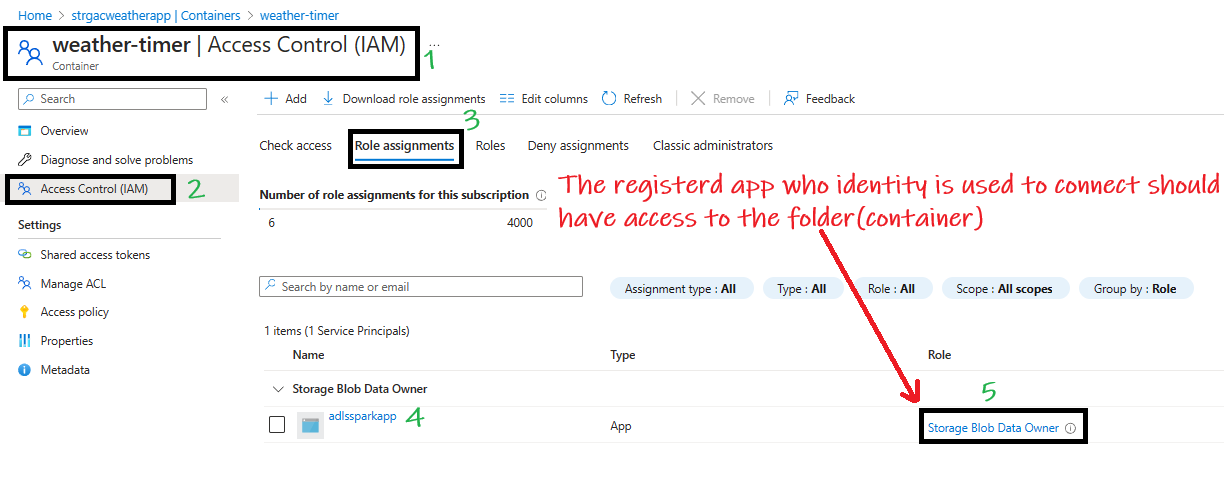Open the ellipsis more options menu
The height and width of the screenshot is (492, 1224).
[433, 44]
